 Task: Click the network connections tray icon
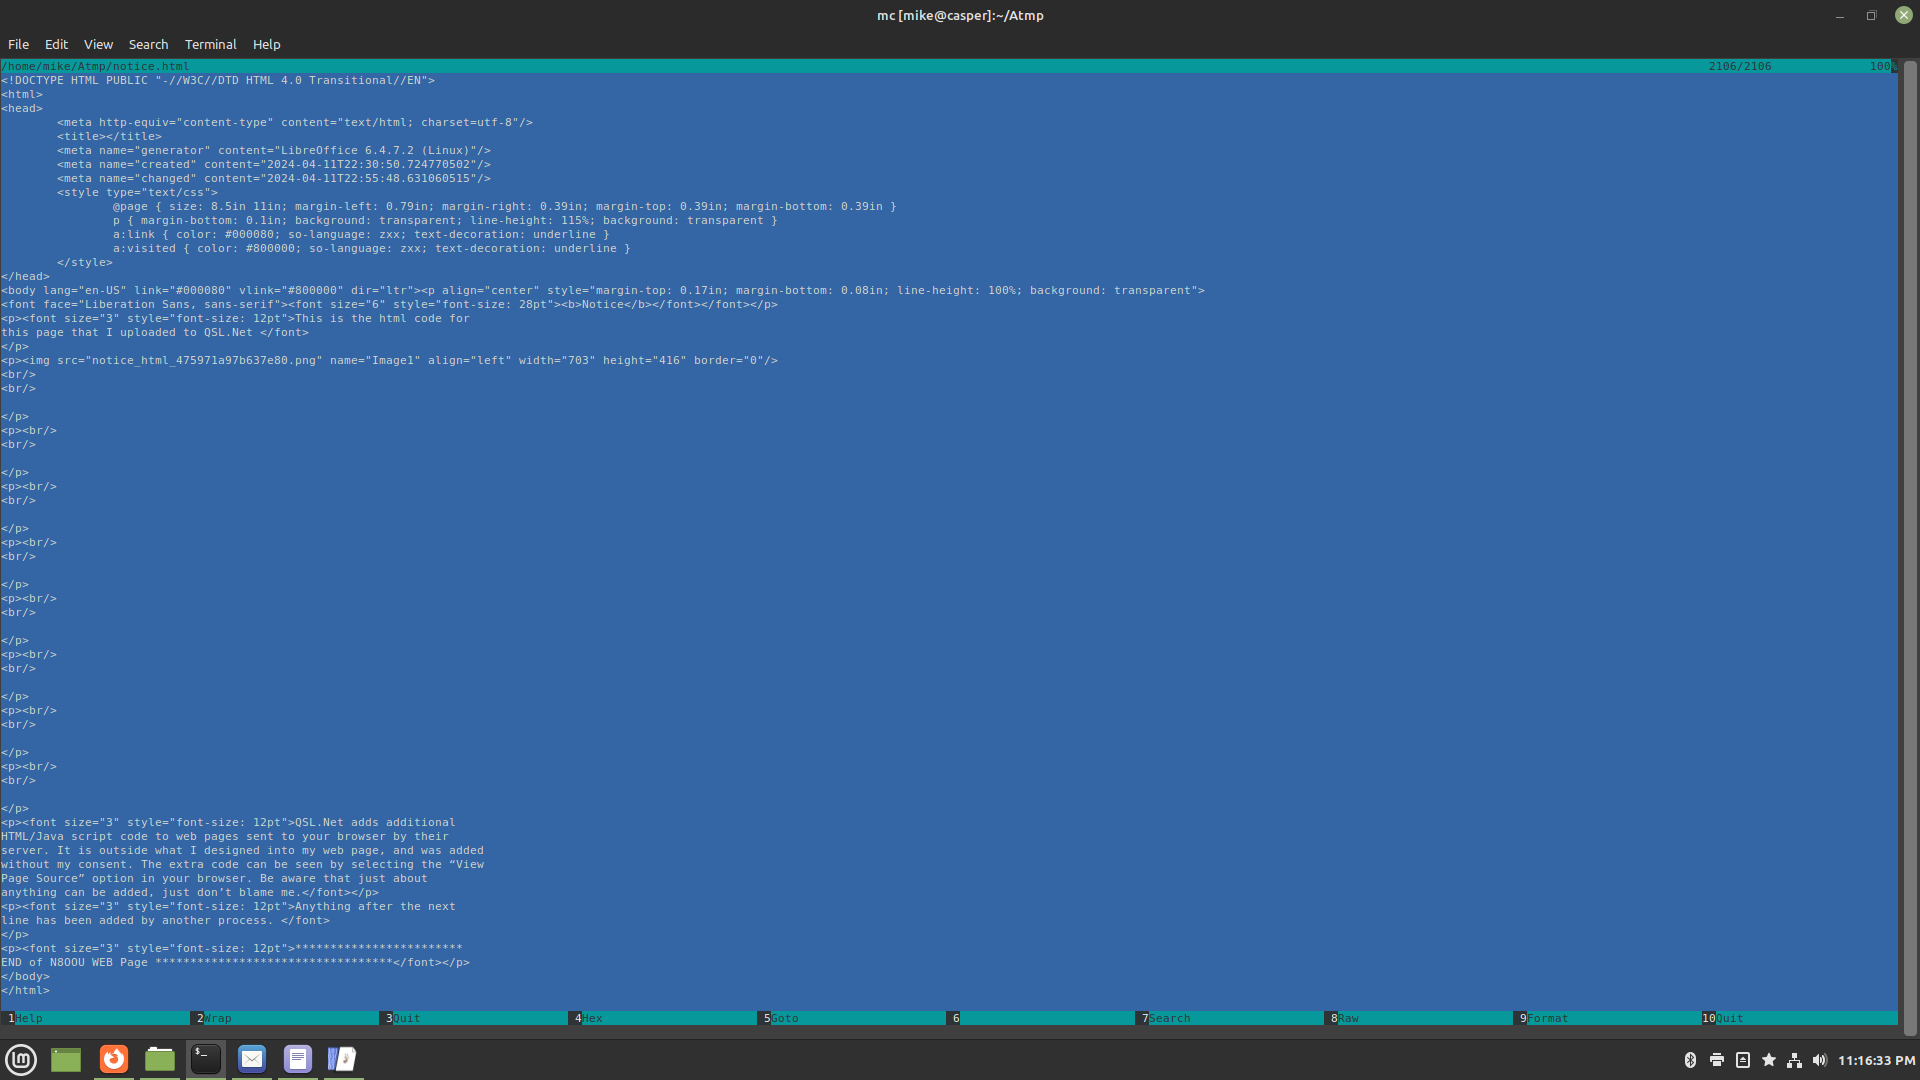[1794, 1060]
